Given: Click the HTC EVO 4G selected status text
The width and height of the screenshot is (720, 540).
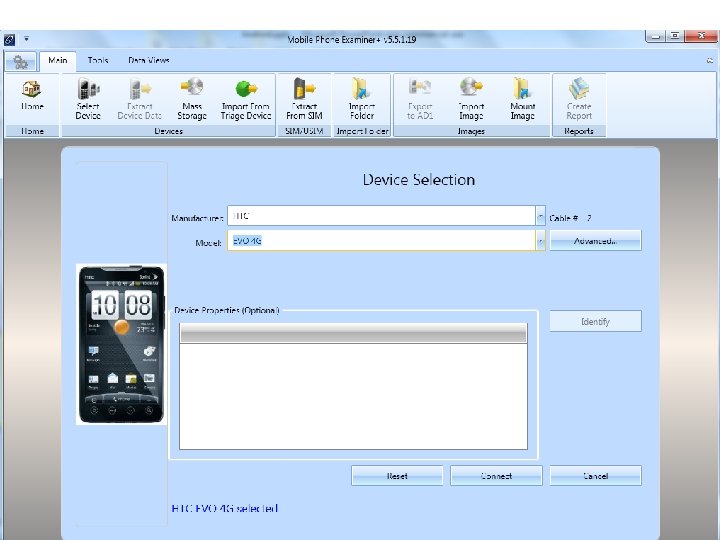Looking at the screenshot, I should coord(225,508).
